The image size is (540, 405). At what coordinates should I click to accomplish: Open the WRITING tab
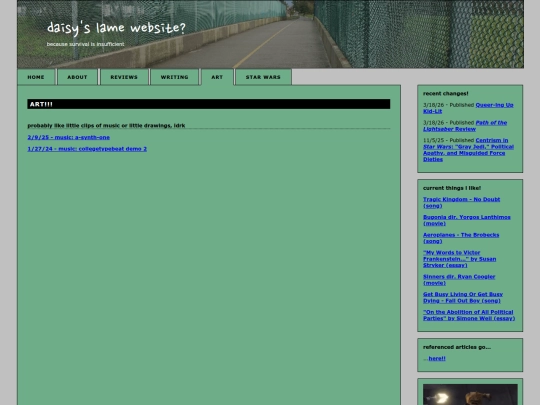(175, 77)
